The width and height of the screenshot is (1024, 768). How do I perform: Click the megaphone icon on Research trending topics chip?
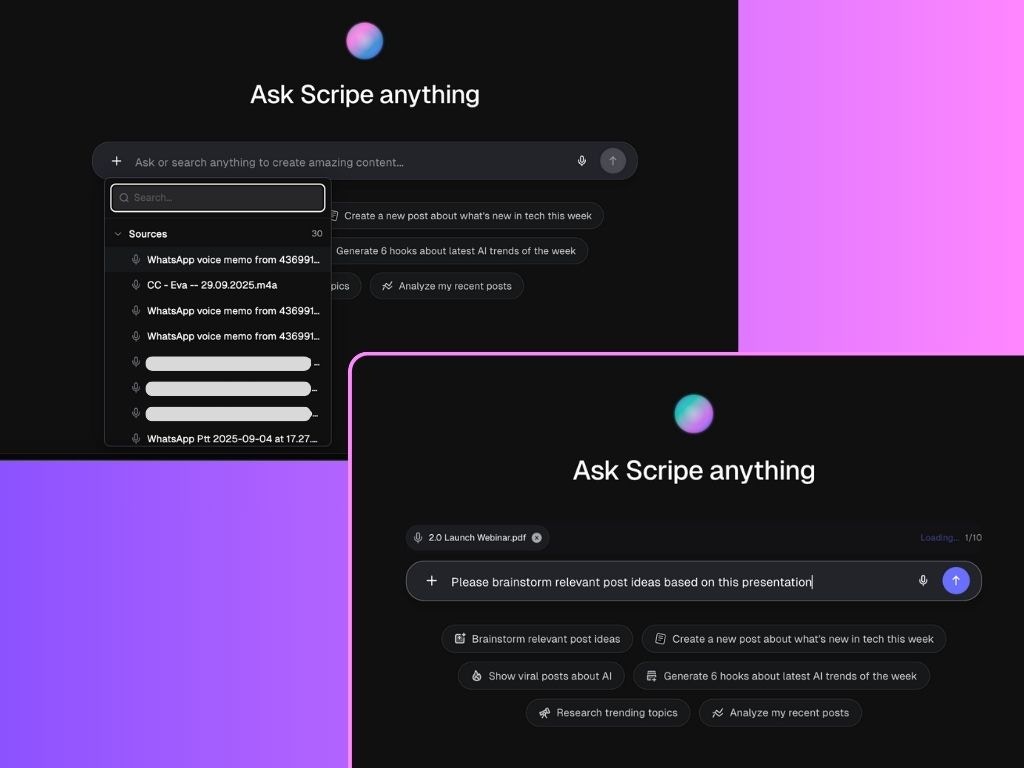coord(544,713)
